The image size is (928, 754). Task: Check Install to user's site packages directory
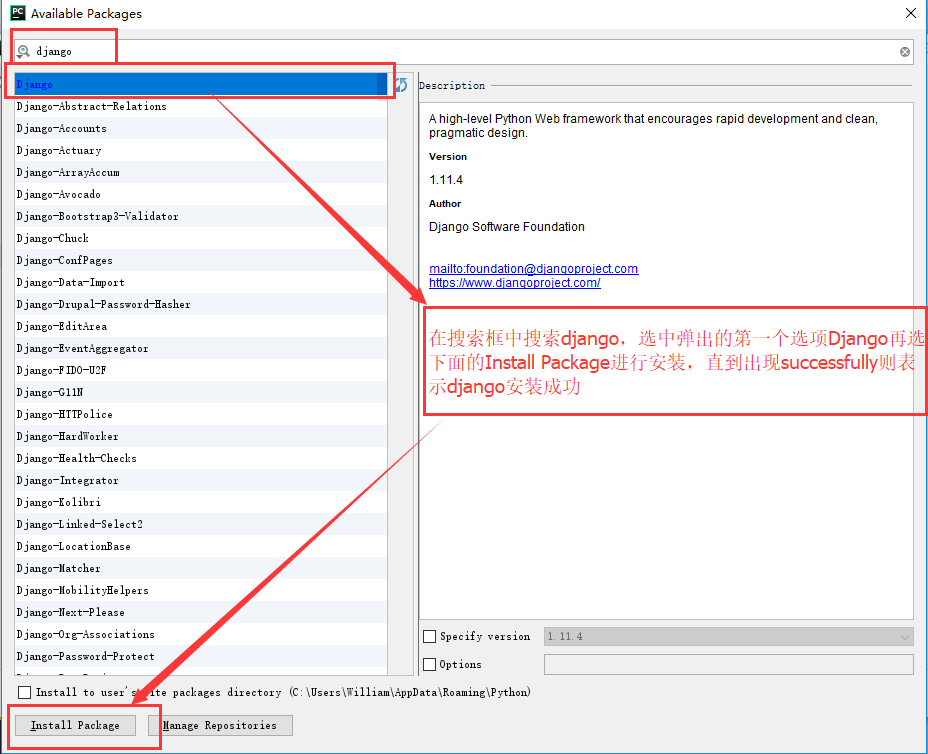24,692
